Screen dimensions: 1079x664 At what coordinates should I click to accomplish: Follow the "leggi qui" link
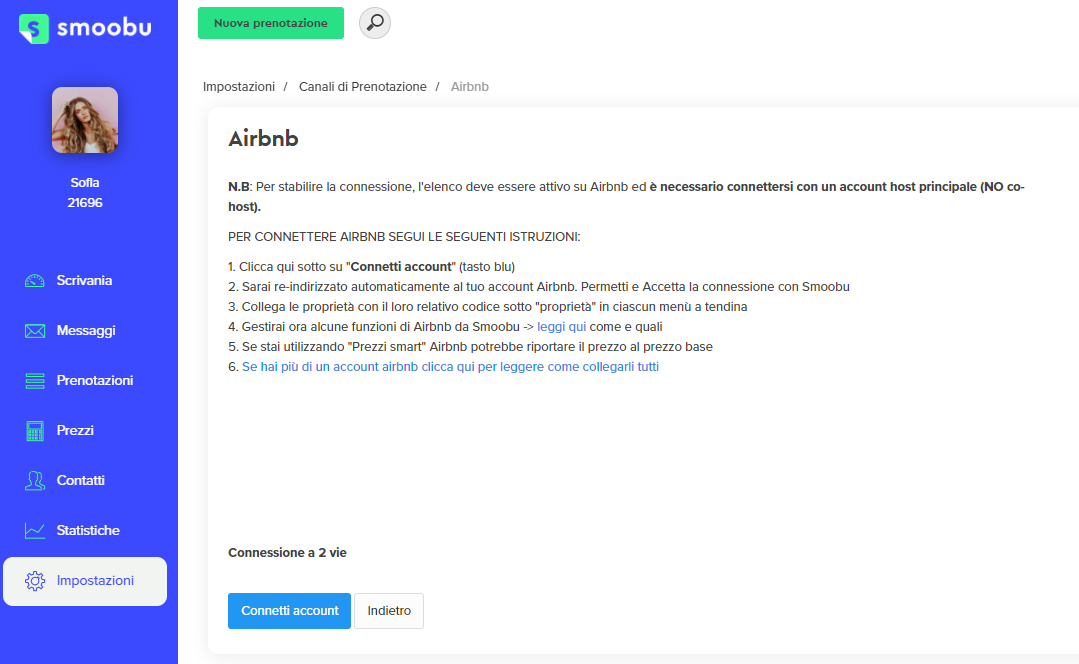pyautogui.click(x=561, y=327)
